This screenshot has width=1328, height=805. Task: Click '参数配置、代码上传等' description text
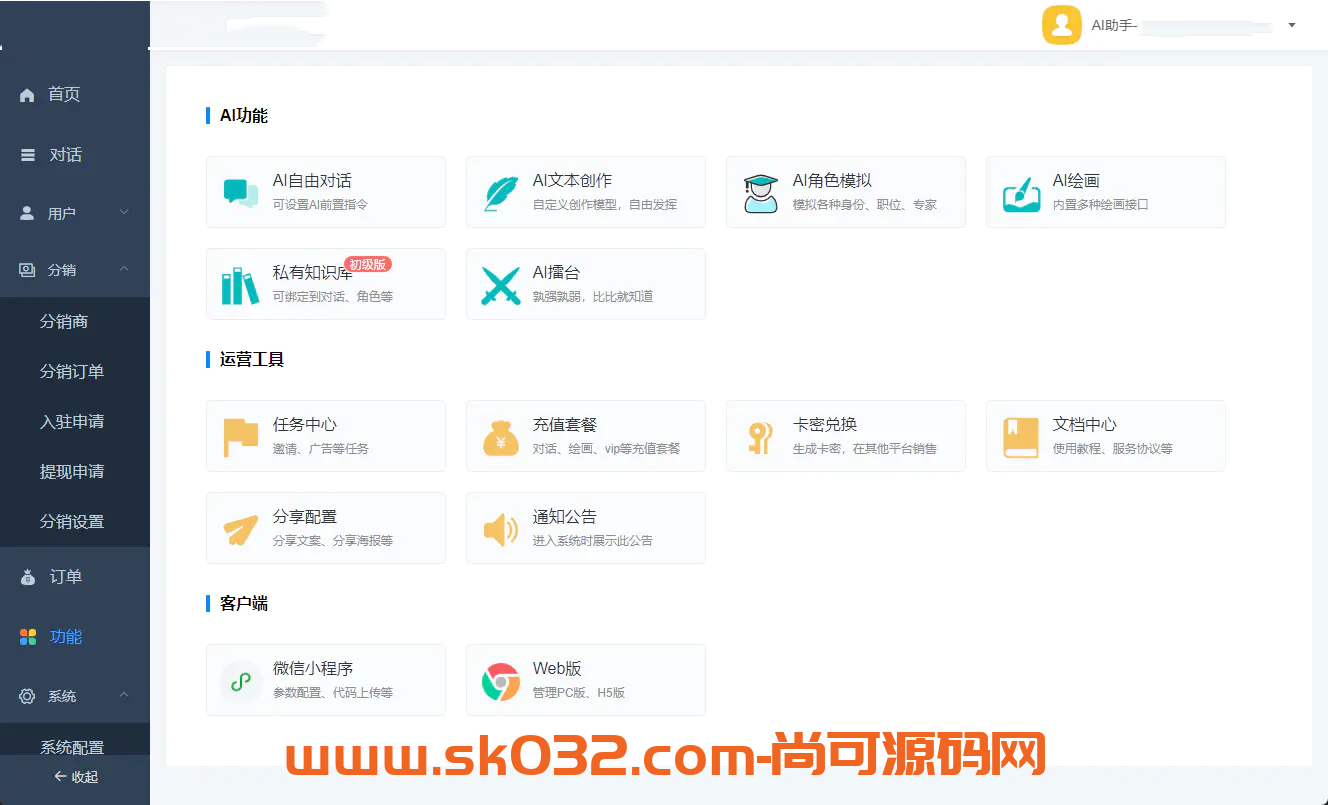[x=333, y=693]
